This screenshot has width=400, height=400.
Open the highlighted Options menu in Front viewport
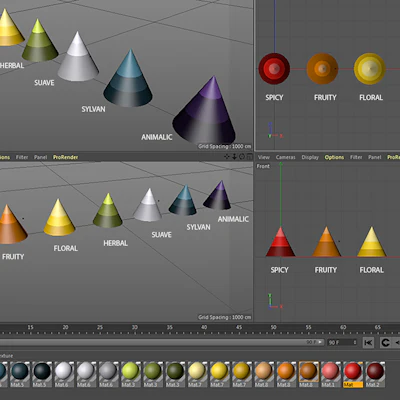pos(334,157)
